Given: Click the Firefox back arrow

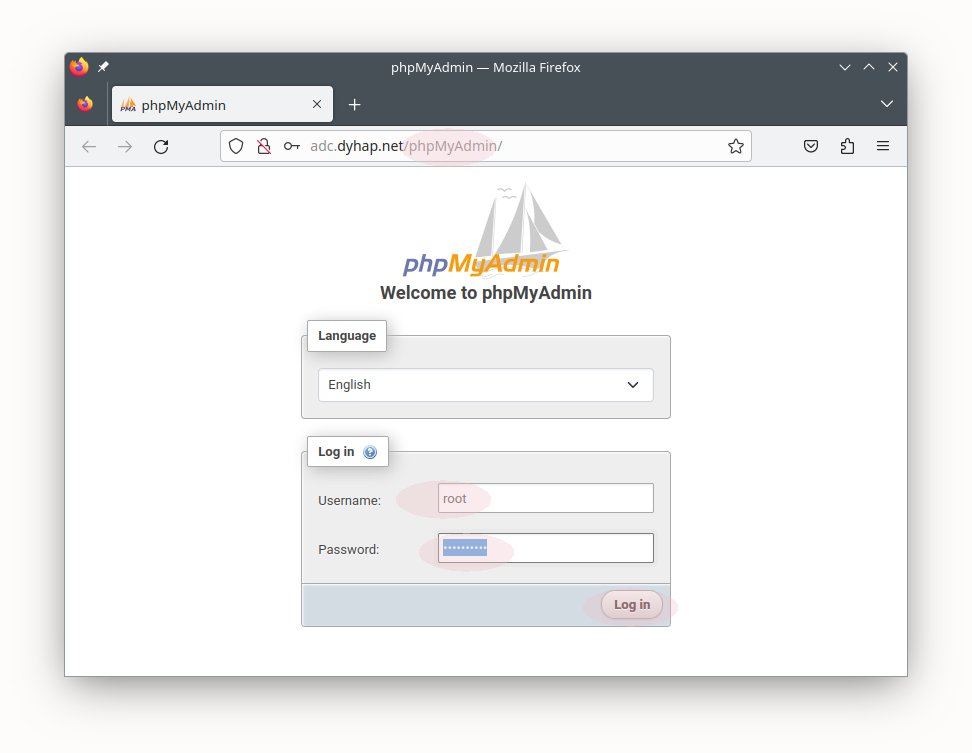Looking at the screenshot, I should pyautogui.click(x=89, y=146).
